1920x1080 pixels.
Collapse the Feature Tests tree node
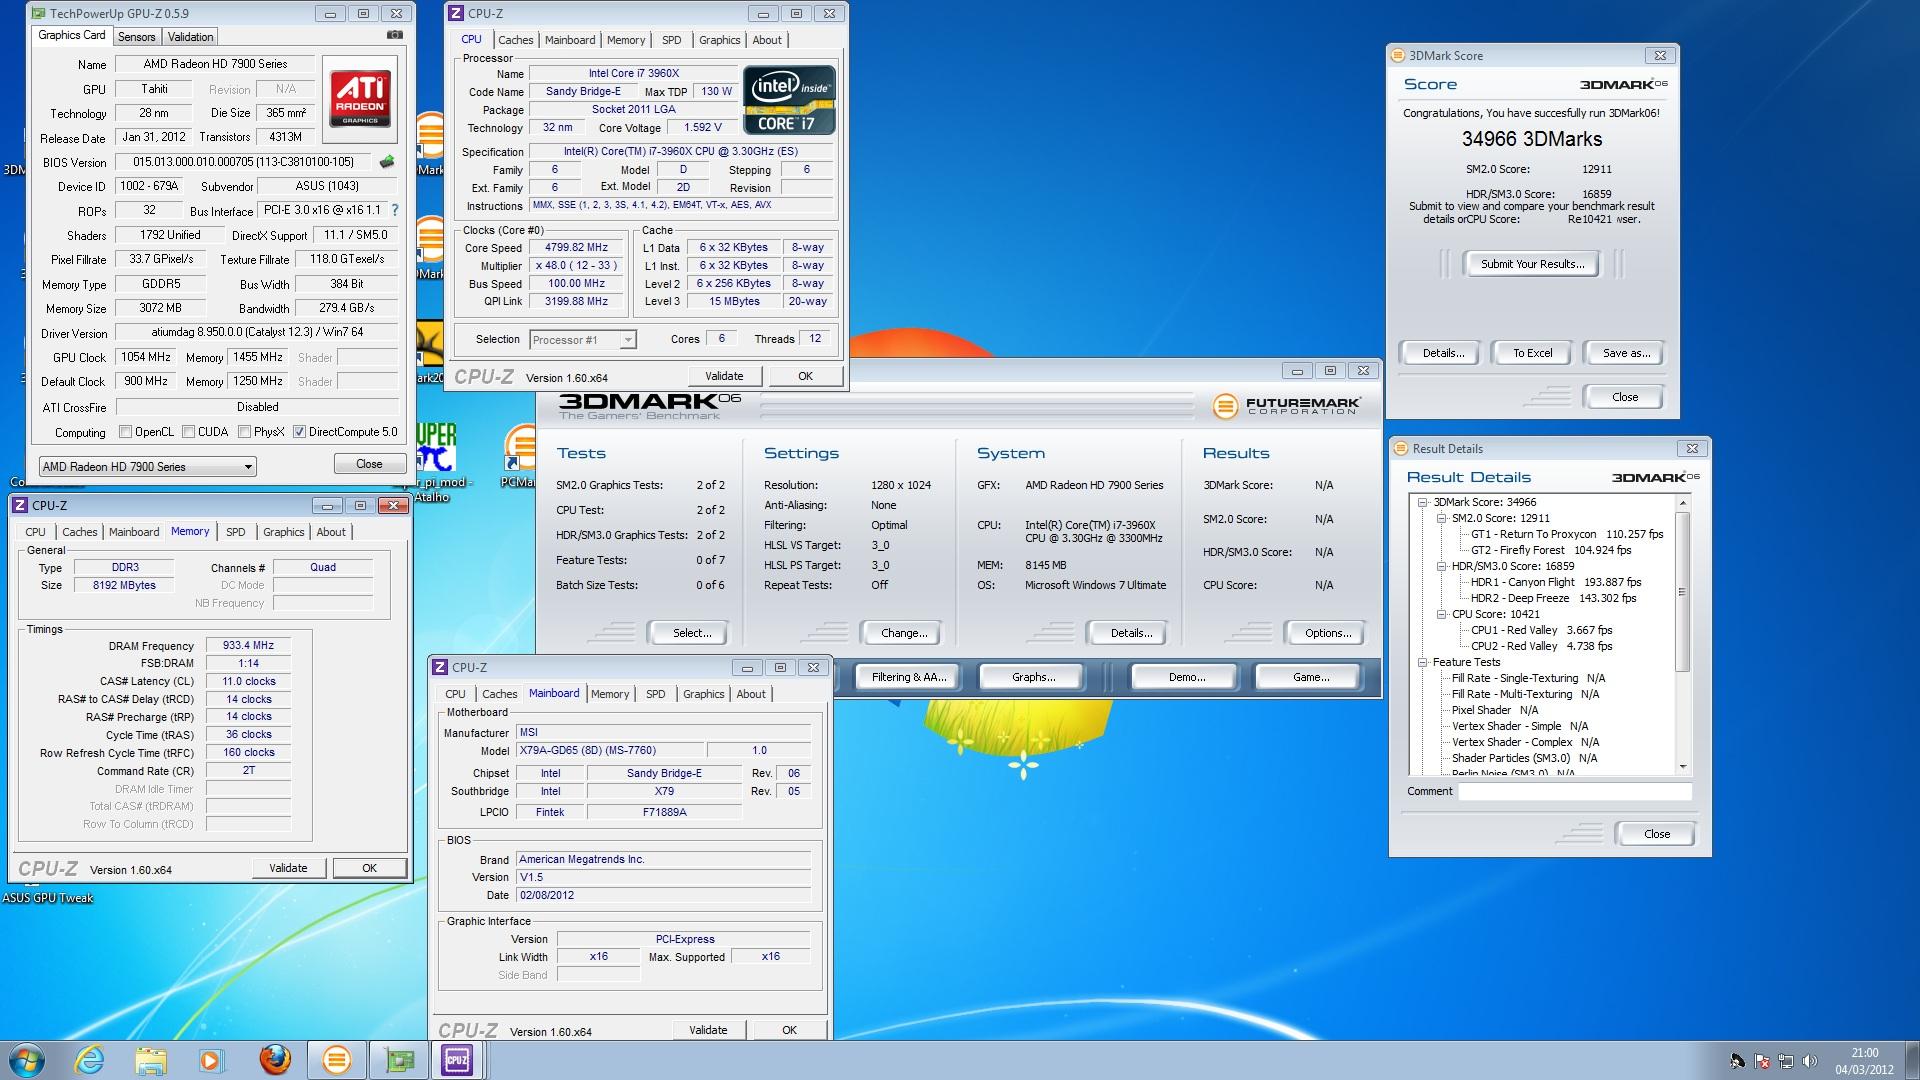[1423, 663]
